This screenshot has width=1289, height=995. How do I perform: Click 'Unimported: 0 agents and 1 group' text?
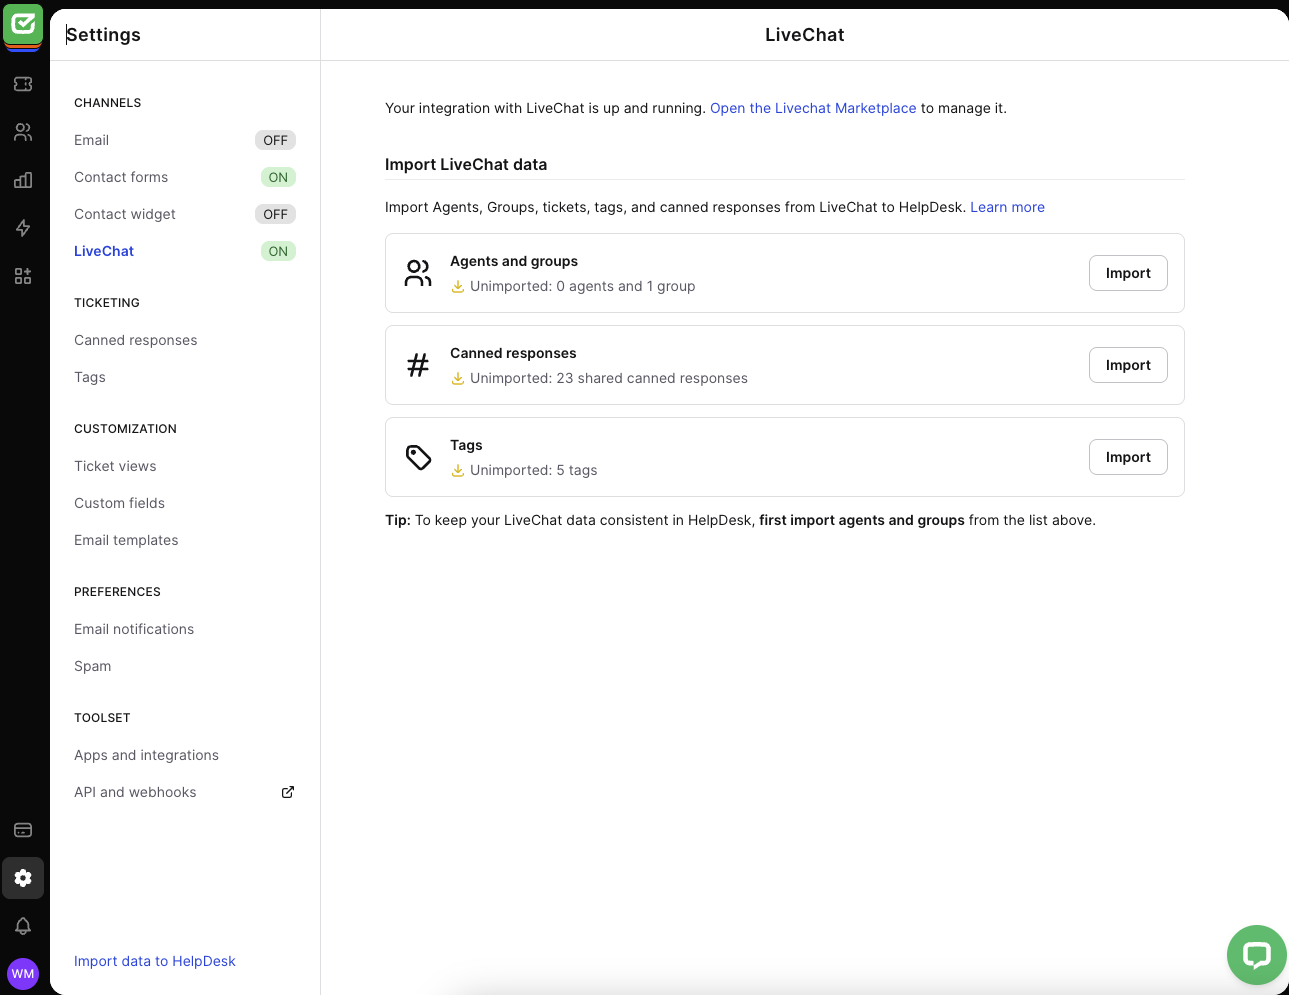(583, 286)
